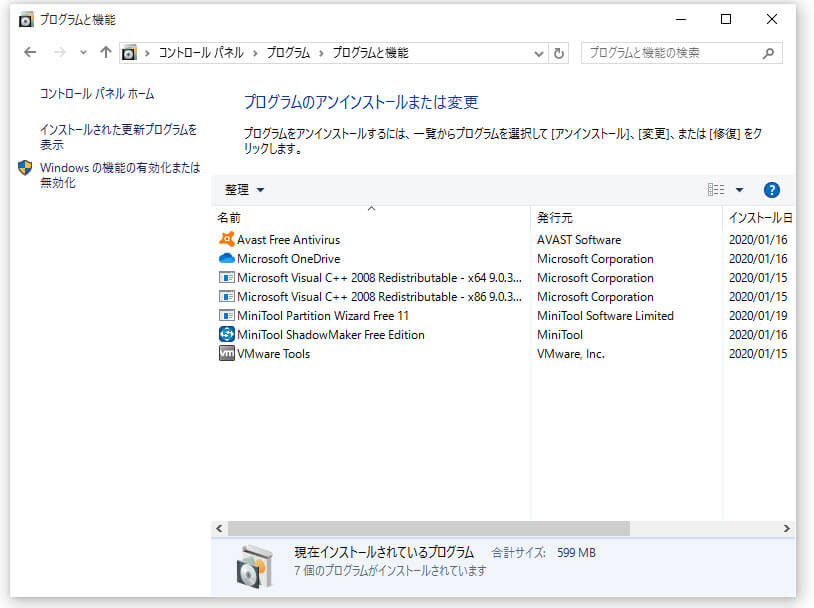Image resolution: width=814 pixels, height=608 pixels.
Task: Select Visual C++ 2008 Redistributable x86 entry
Action: (x=379, y=297)
